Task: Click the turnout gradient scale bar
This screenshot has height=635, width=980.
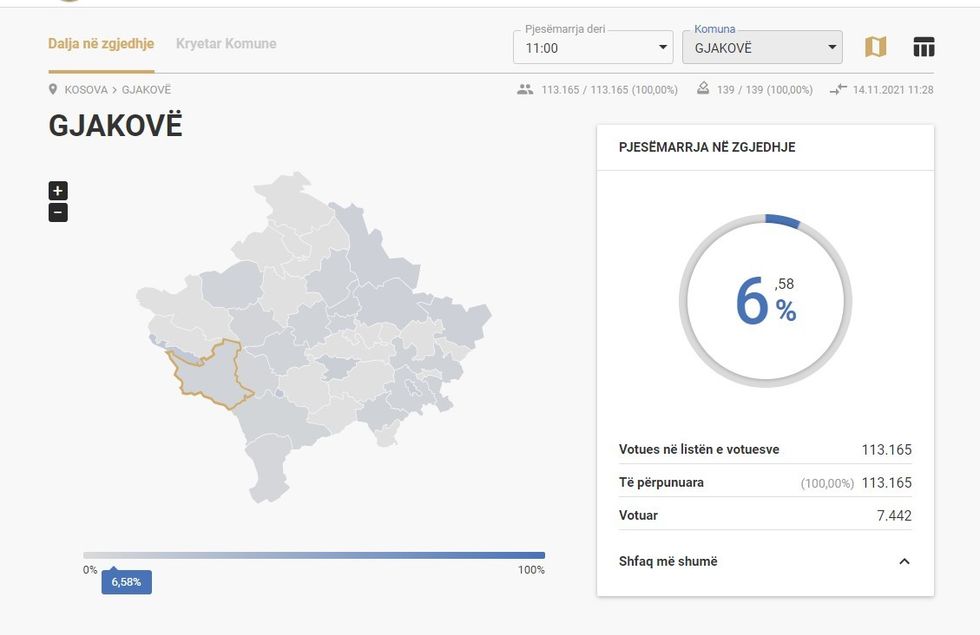Action: pos(314,555)
